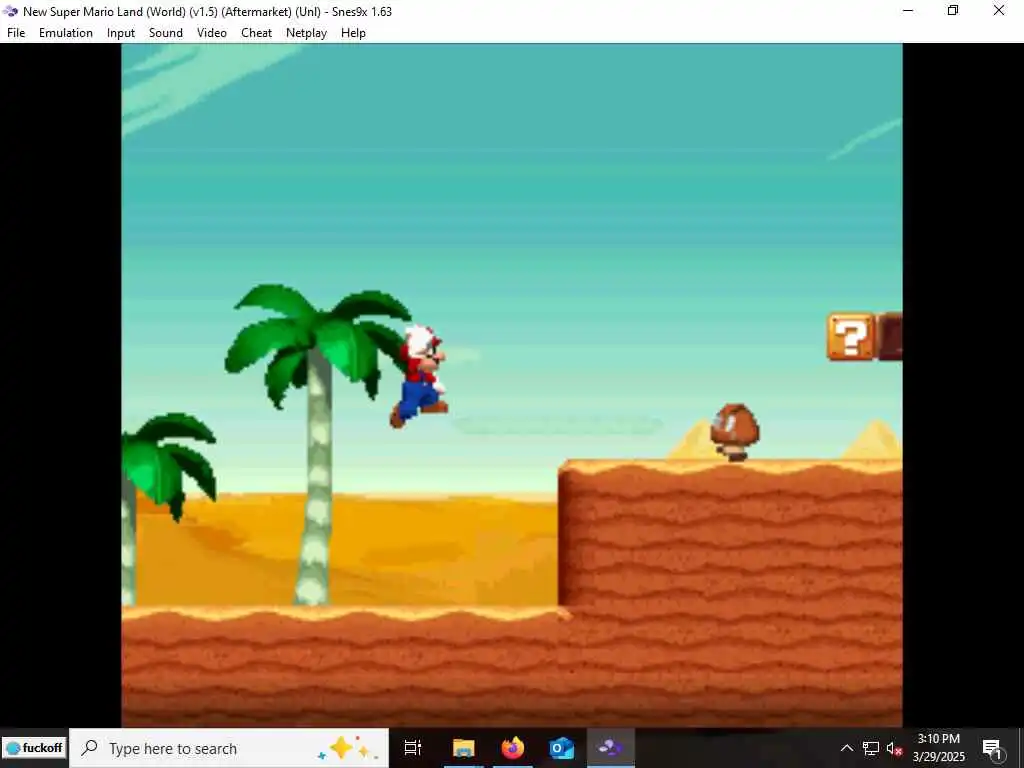Viewport: 1024px width, 768px height.
Task: Click the Snes9x taskbar icon
Action: click(x=611, y=748)
